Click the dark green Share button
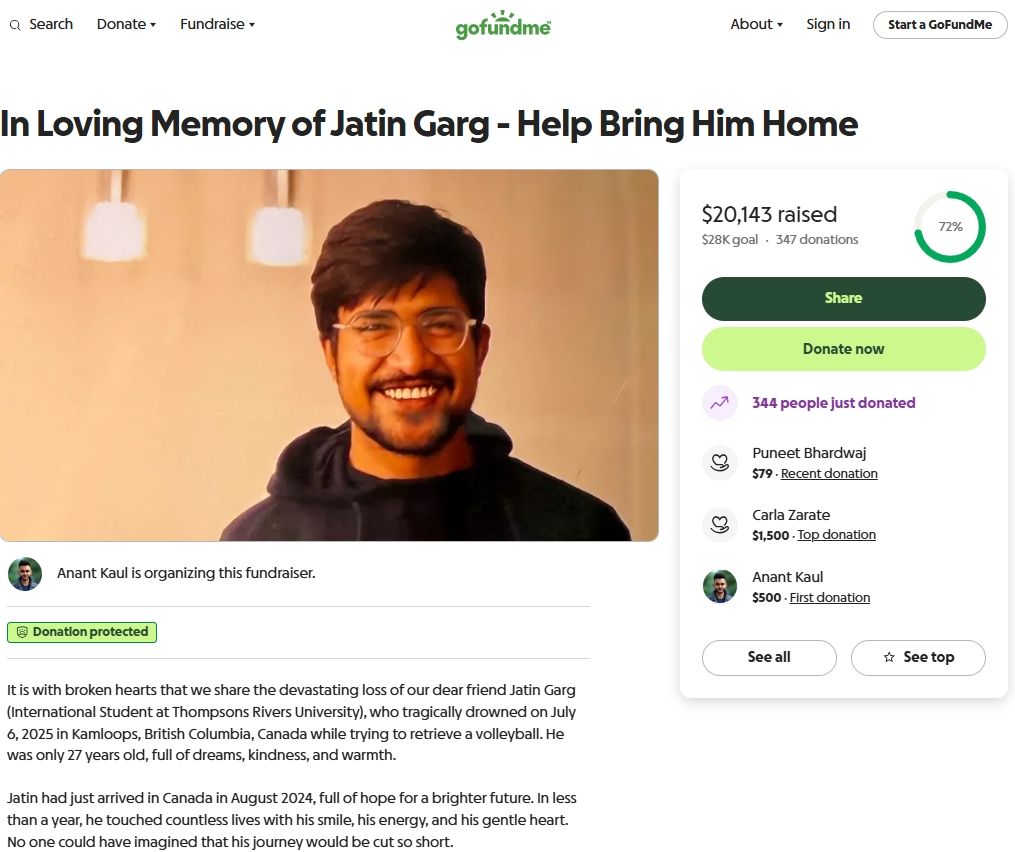The height and width of the screenshot is (852, 1015). pos(843,298)
